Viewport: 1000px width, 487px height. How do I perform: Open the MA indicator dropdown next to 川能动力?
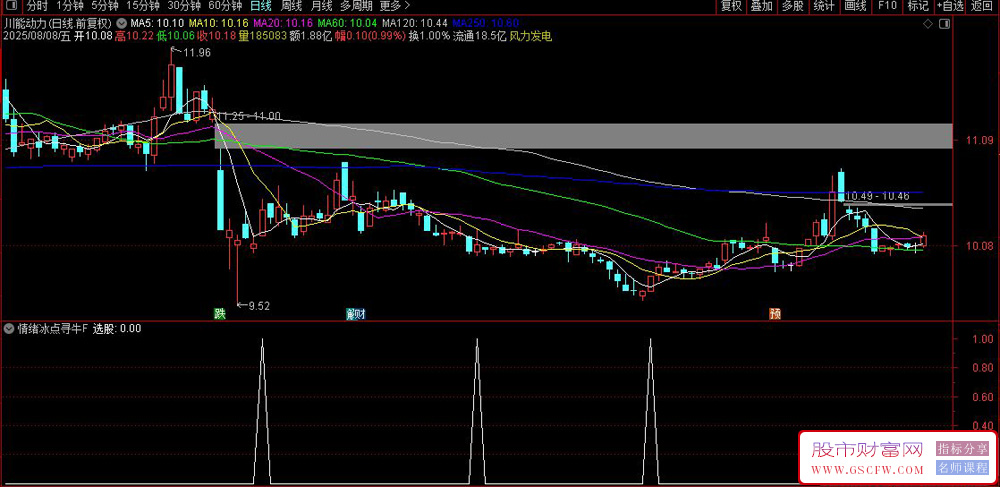click(x=122, y=24)
